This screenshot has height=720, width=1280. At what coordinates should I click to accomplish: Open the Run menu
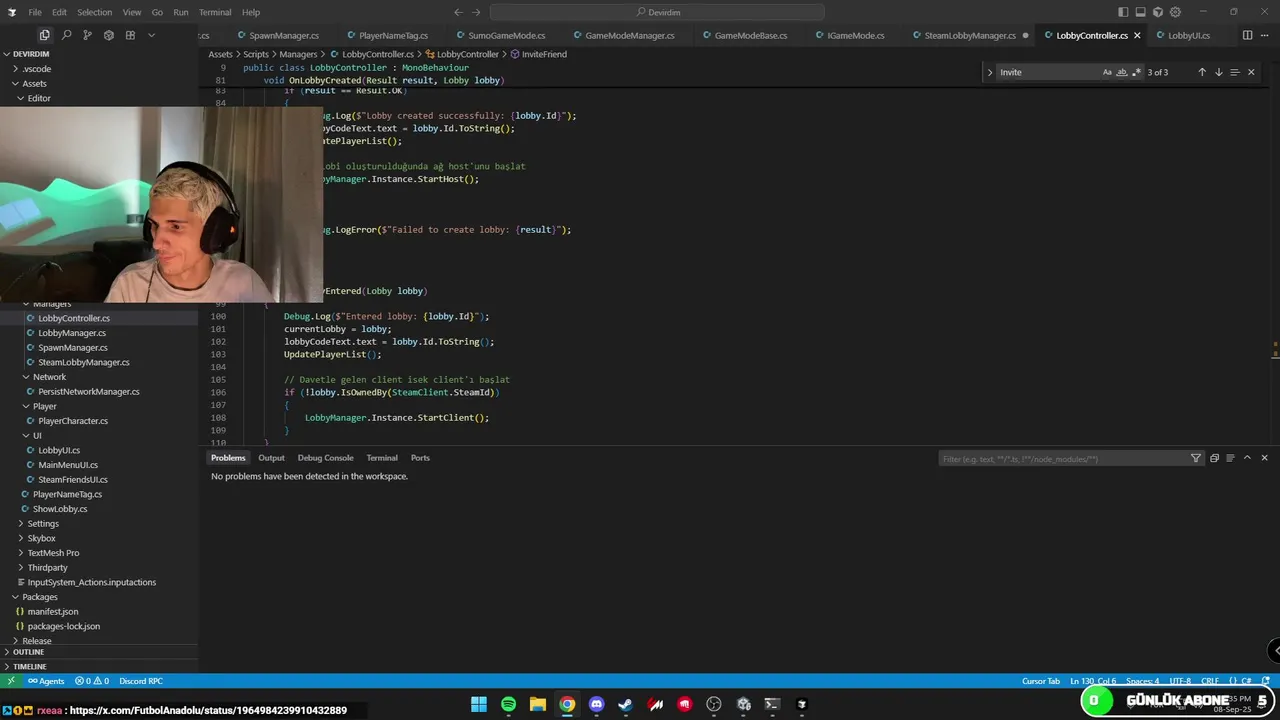pos(181,12)
